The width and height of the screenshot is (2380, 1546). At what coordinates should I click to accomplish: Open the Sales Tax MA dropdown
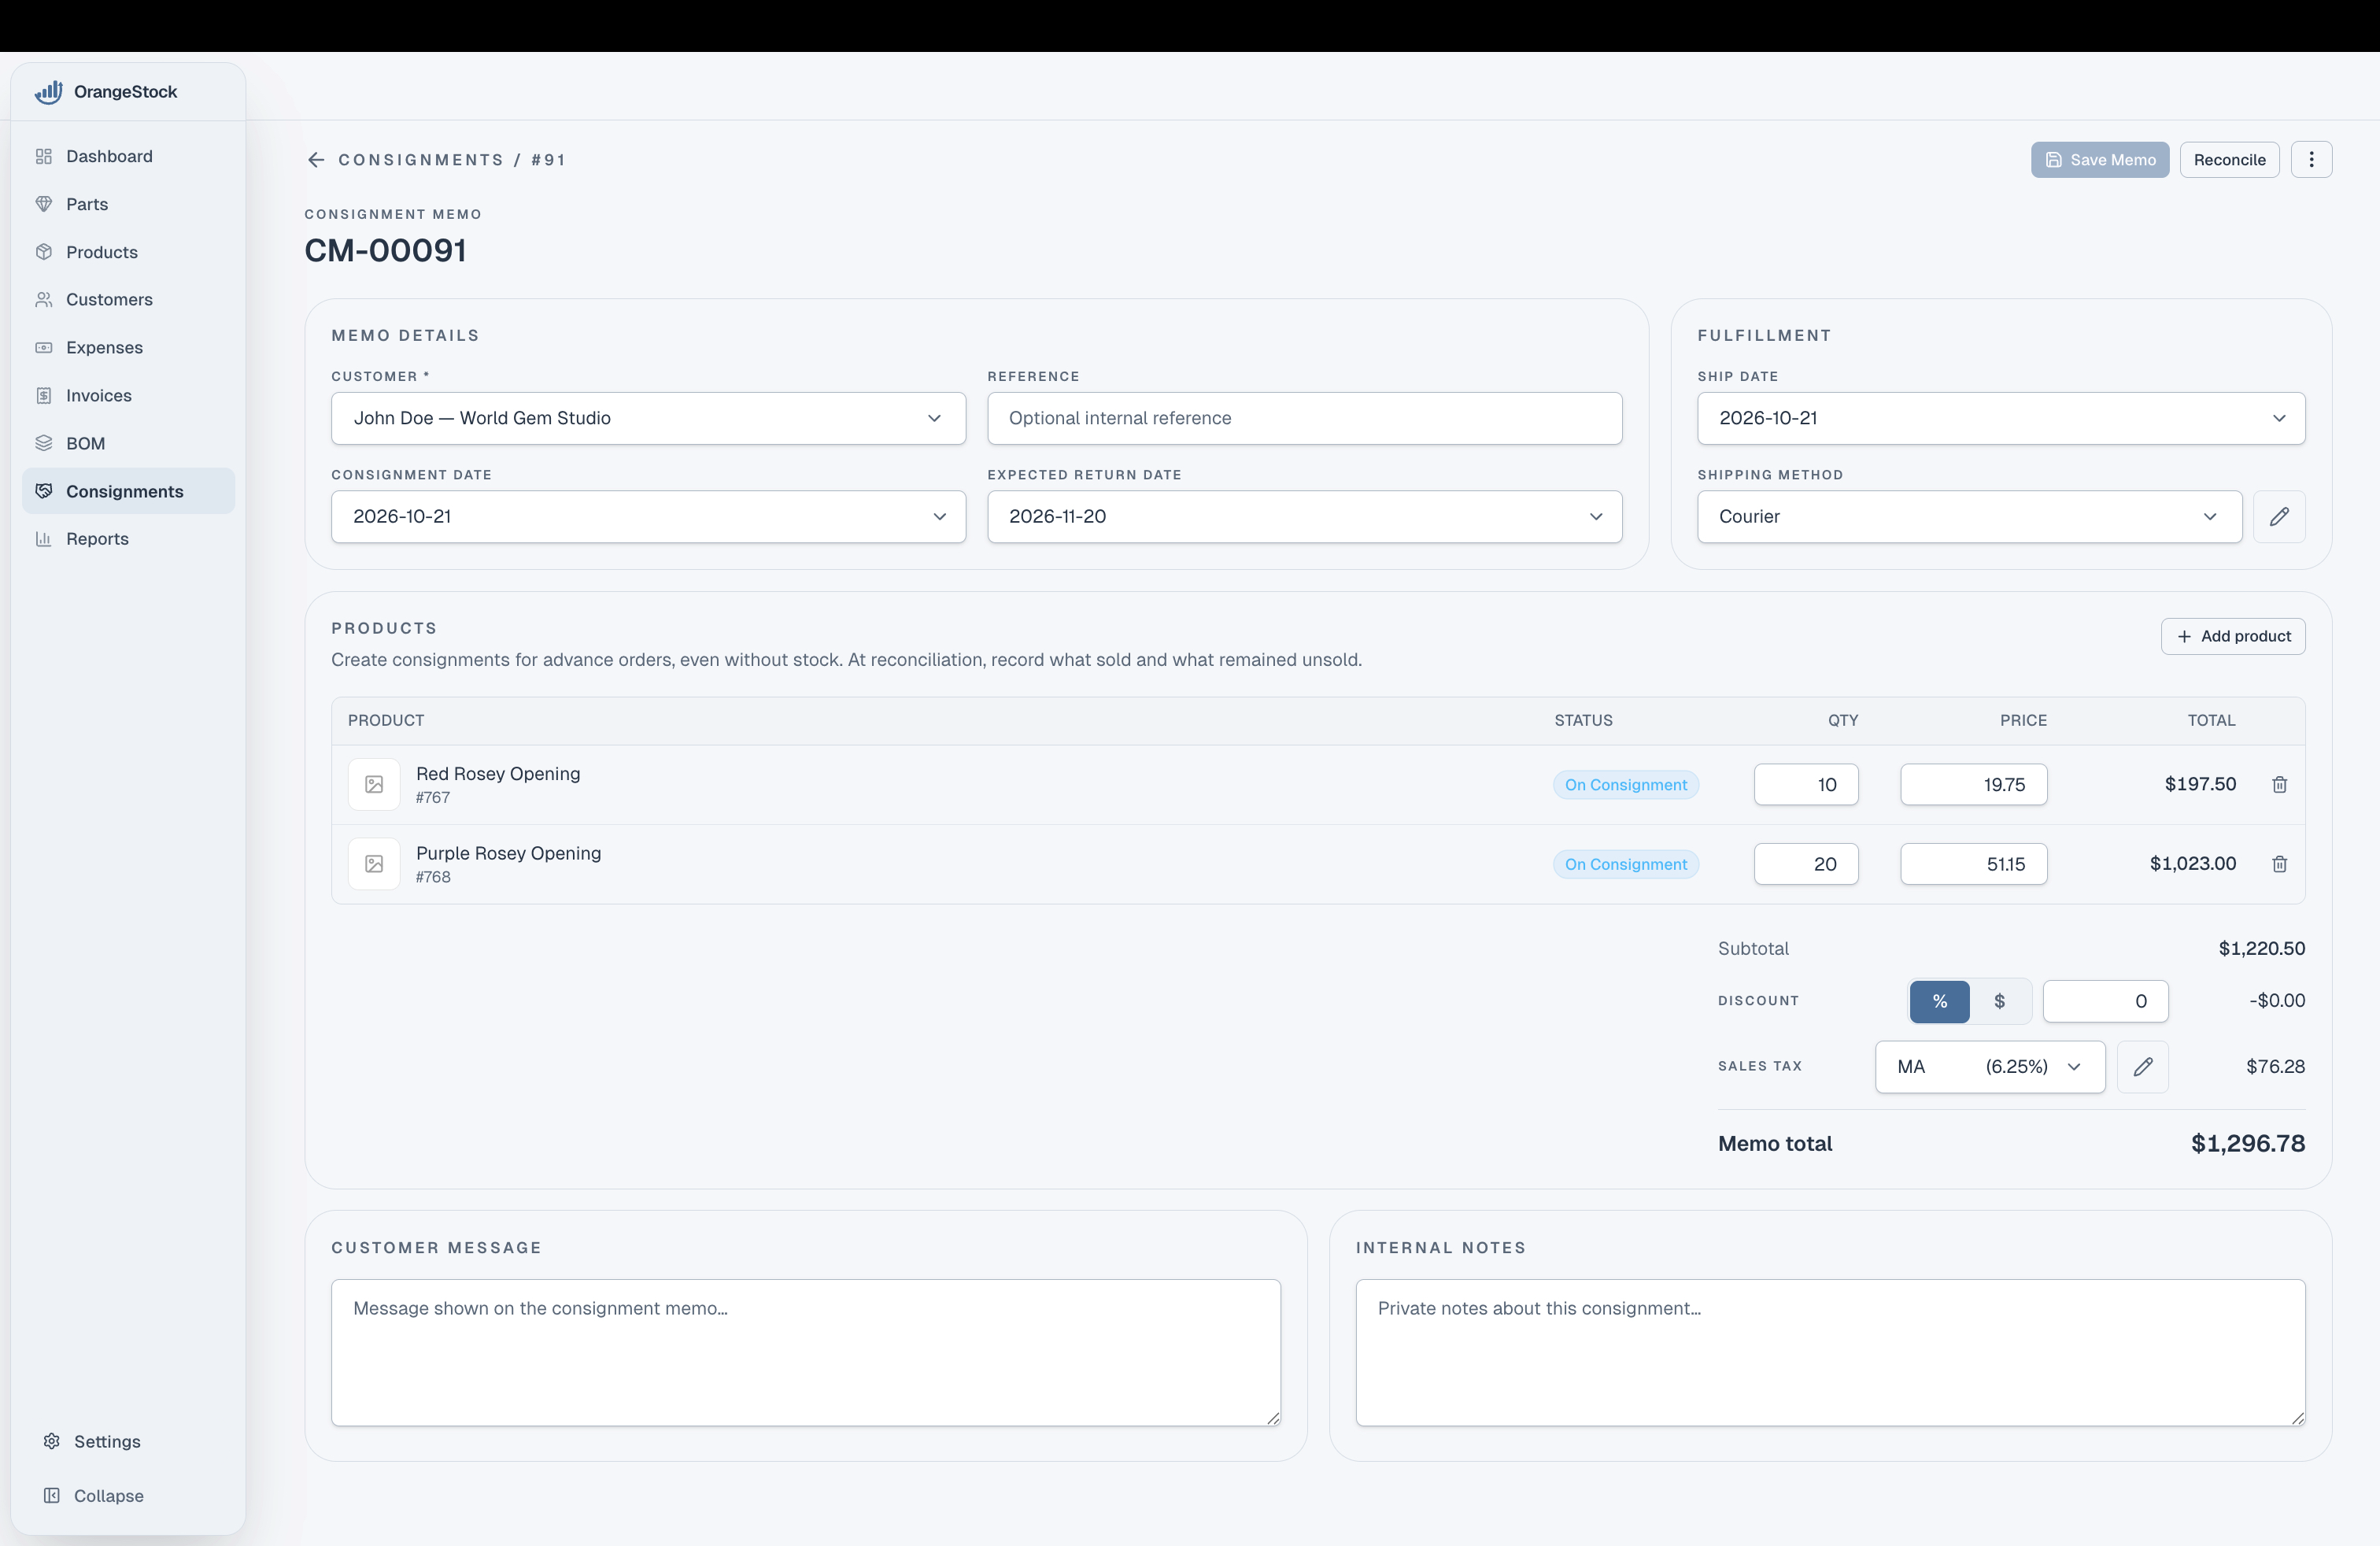(x=1990, y=1067)
